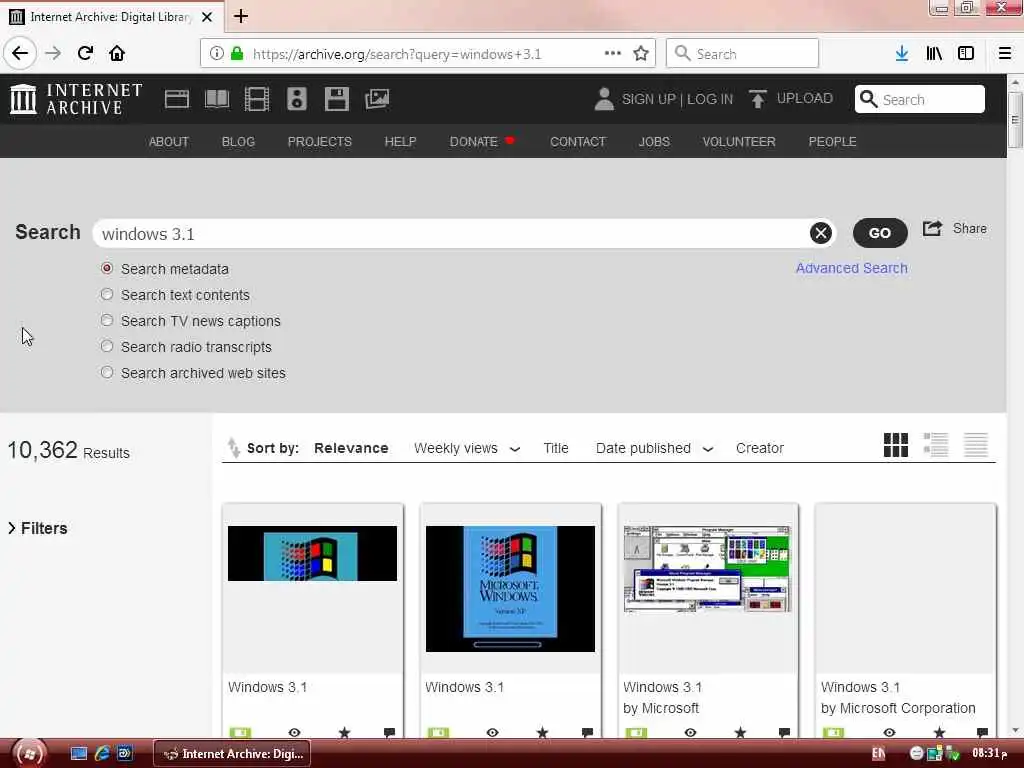Open PEOPLE nav item
Image resolution: width=1024 pixels, height=768 pixels.
832,142
